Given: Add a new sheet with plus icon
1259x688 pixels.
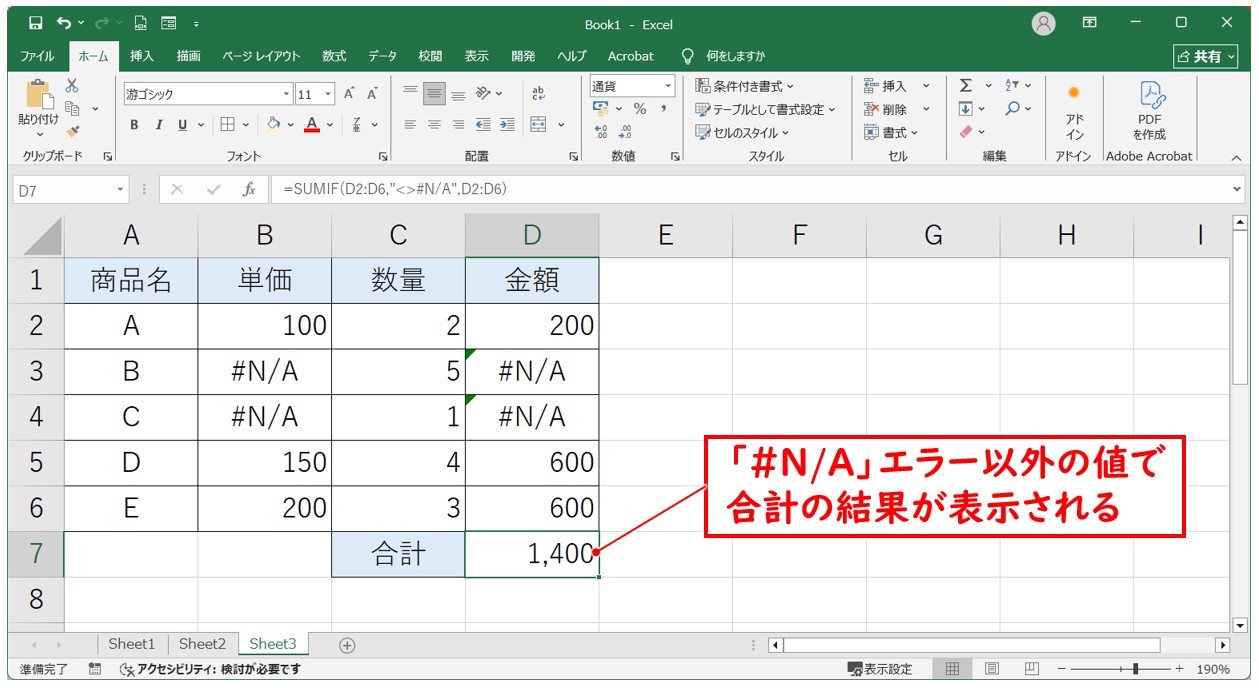Looking at the screenshot, I should [x=347, y=645].
